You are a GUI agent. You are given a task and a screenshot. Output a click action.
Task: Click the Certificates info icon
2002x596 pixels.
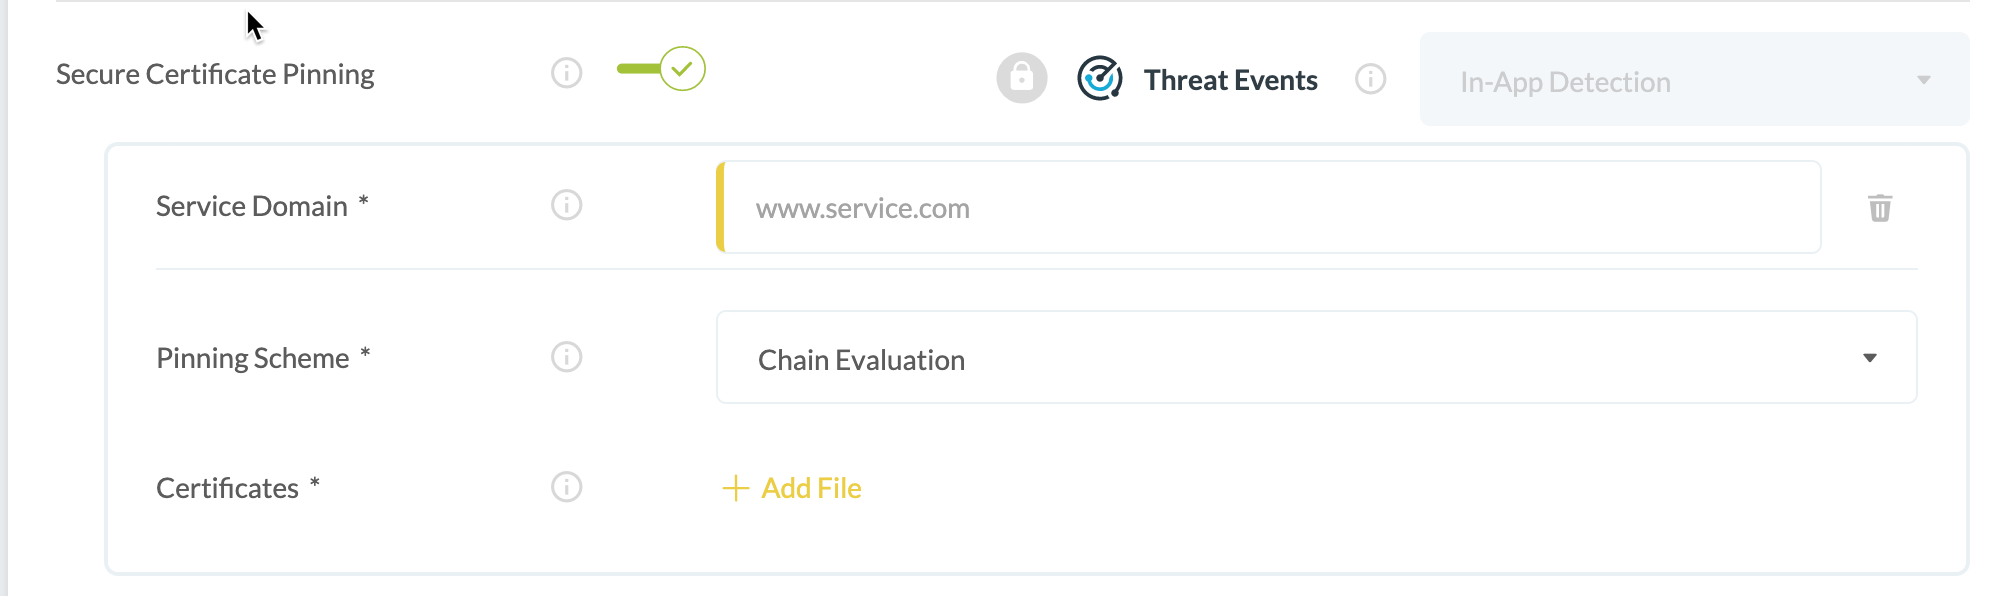567,487
